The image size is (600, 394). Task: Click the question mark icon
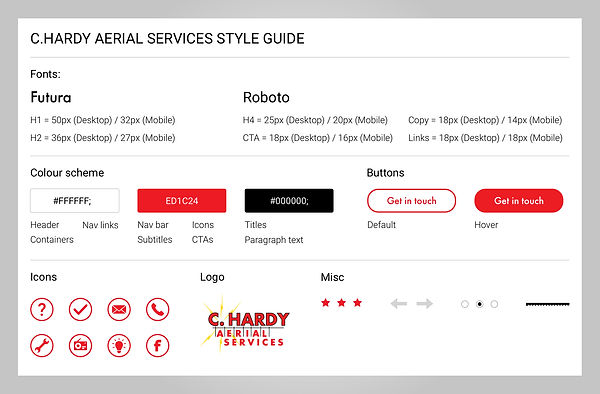click(x=42, y=309)
